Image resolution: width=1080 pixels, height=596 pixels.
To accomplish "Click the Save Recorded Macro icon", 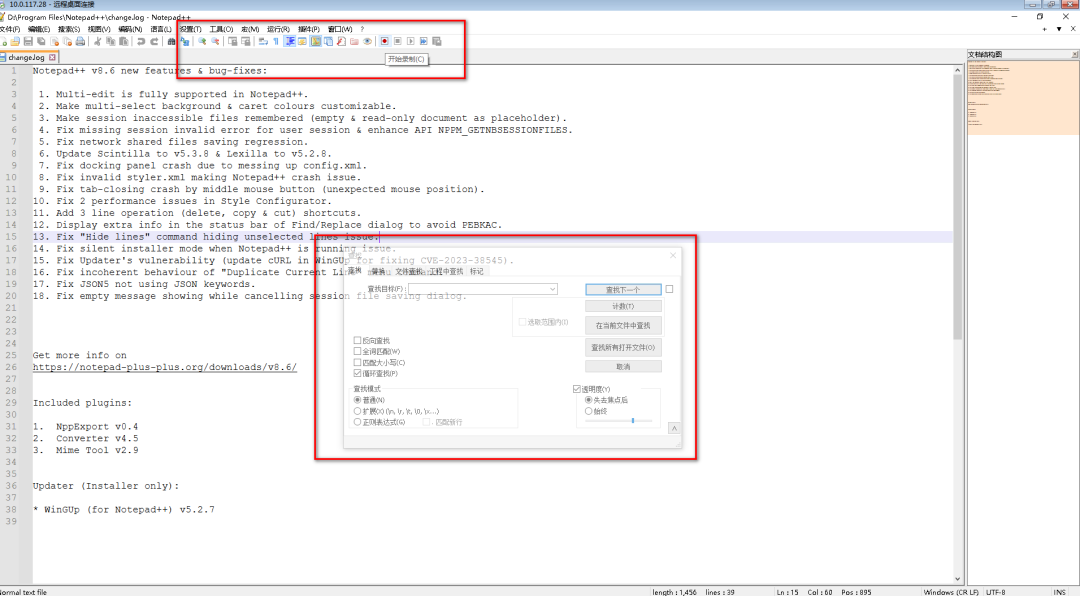I will 436,41.
